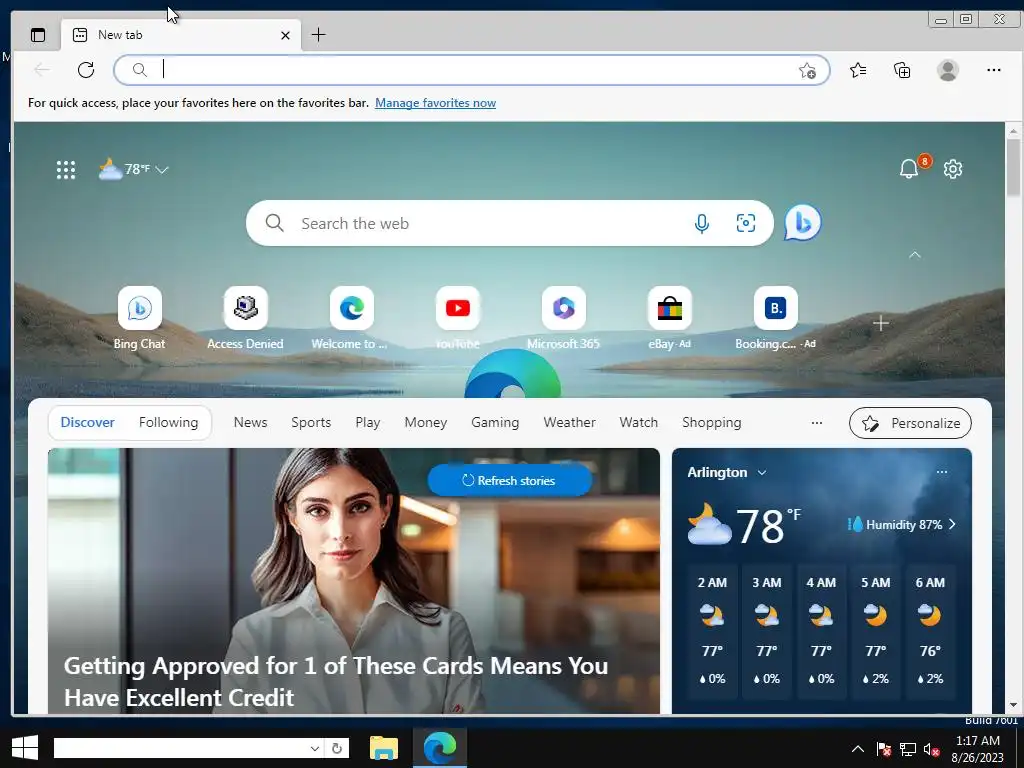This screenshot has height=768, width=1024.
Task: Open the network tray icon
Action: (908, 749)
